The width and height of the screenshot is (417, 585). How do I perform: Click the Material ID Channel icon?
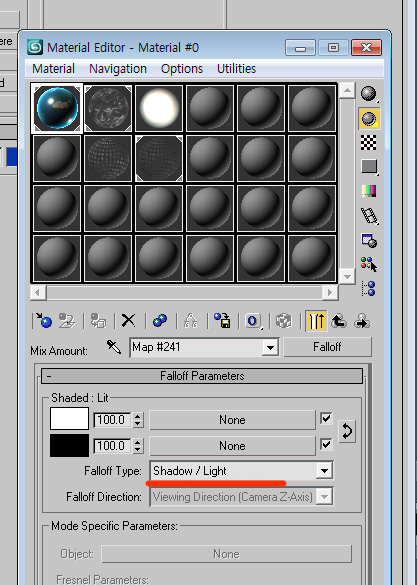tap(253, 321)
